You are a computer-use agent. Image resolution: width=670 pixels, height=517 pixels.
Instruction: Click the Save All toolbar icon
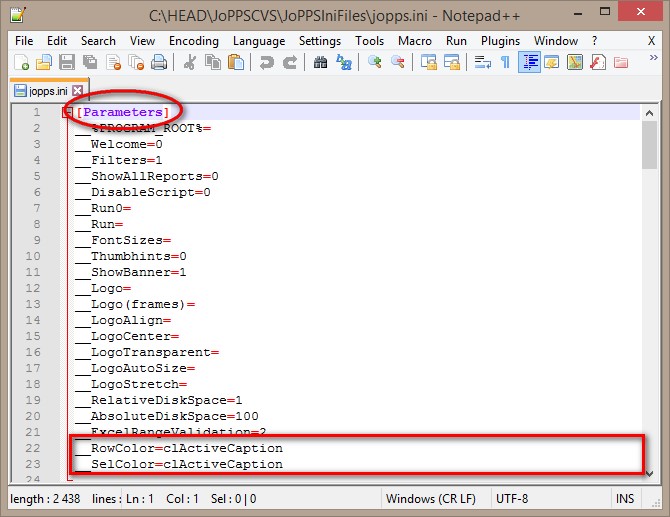pyautogui.click(x=90, y=62)
